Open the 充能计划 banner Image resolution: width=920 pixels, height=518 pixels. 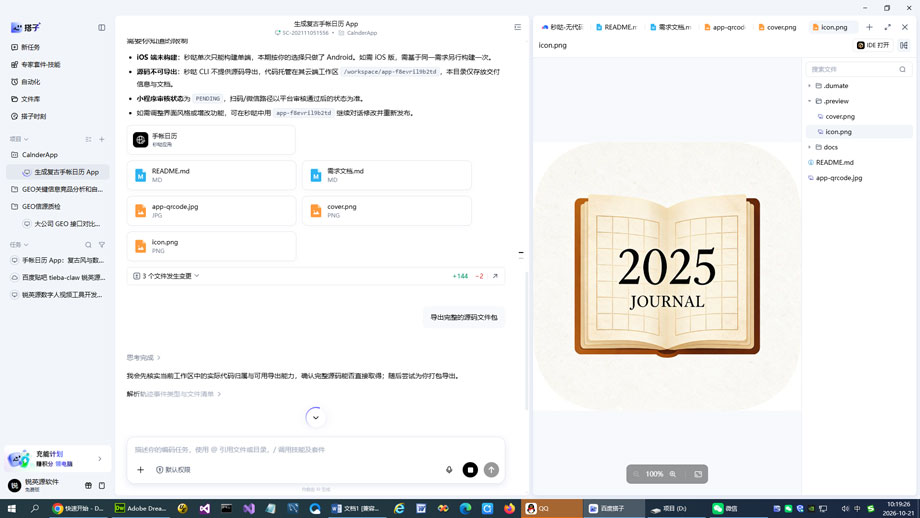click(58, 458)
